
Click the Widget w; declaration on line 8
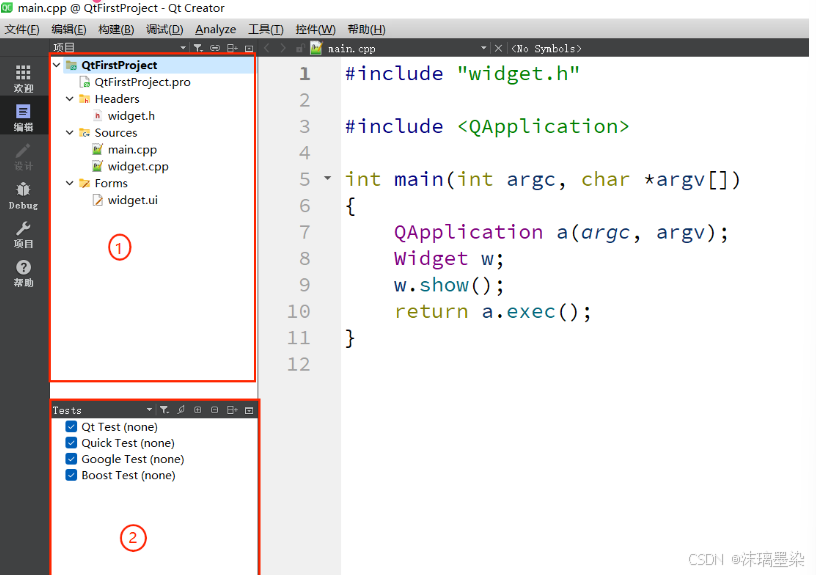point(449,259)
